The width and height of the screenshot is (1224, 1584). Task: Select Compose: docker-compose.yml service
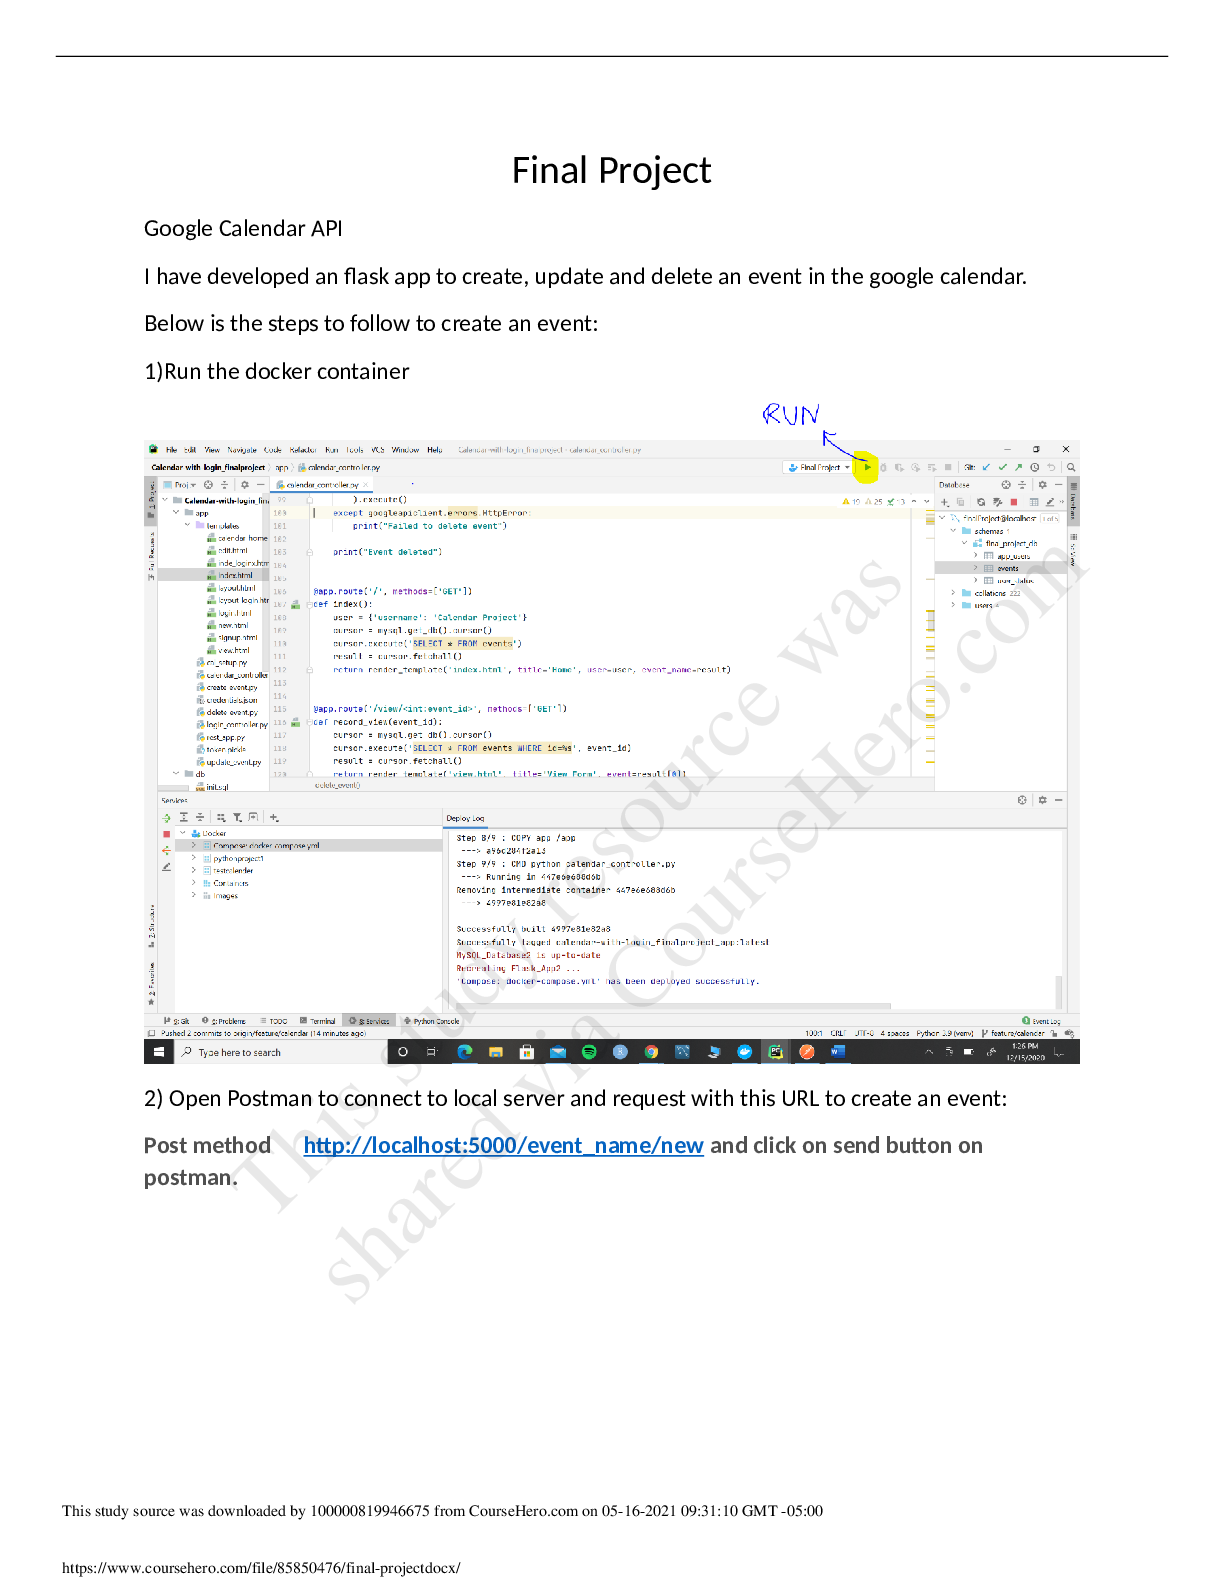click(265, 846)
